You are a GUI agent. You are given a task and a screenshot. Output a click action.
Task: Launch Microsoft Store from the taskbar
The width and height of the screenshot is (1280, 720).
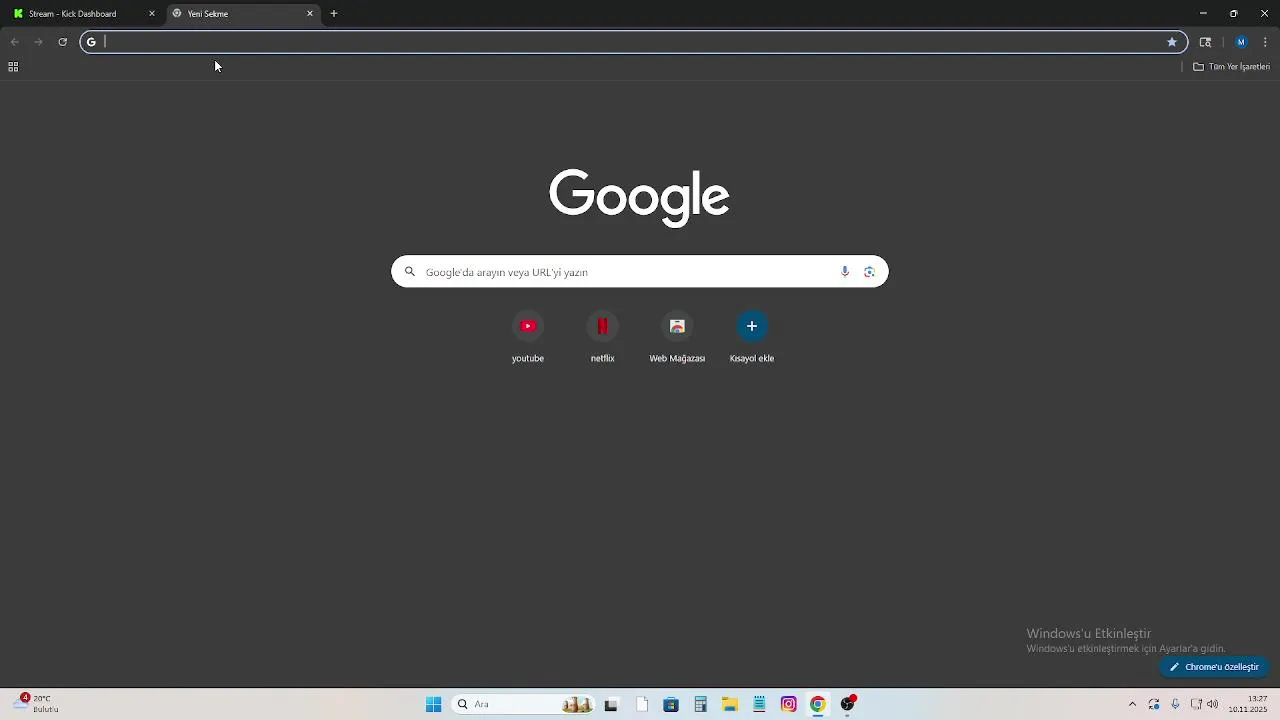(671, 705)
